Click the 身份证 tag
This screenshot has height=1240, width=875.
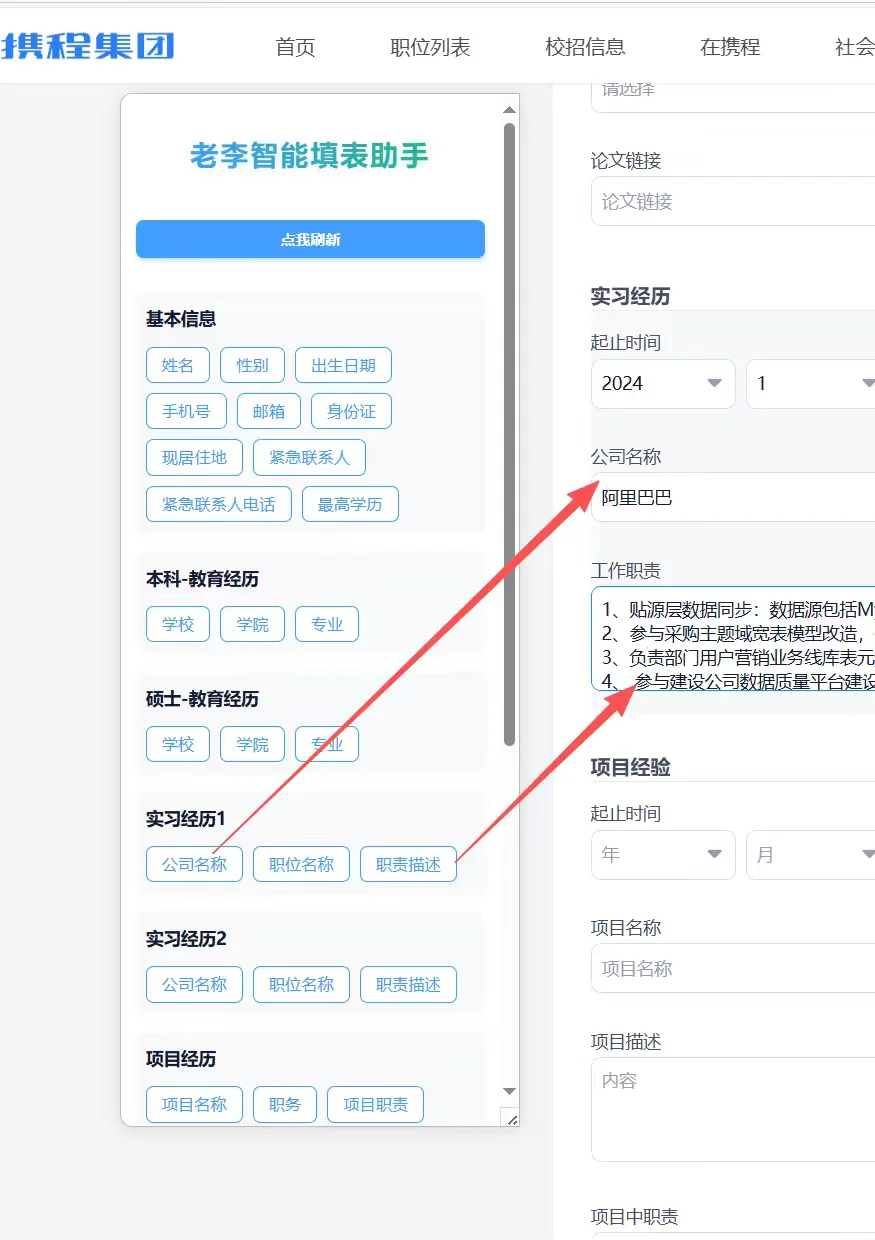coord(351,411)
